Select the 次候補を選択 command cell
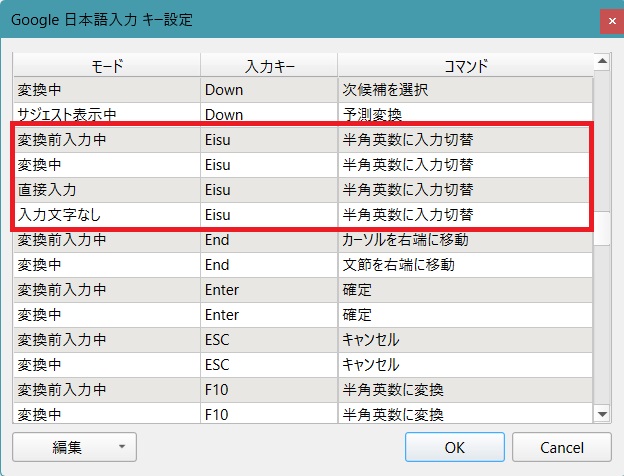624x476 pixels. (465, 89)
